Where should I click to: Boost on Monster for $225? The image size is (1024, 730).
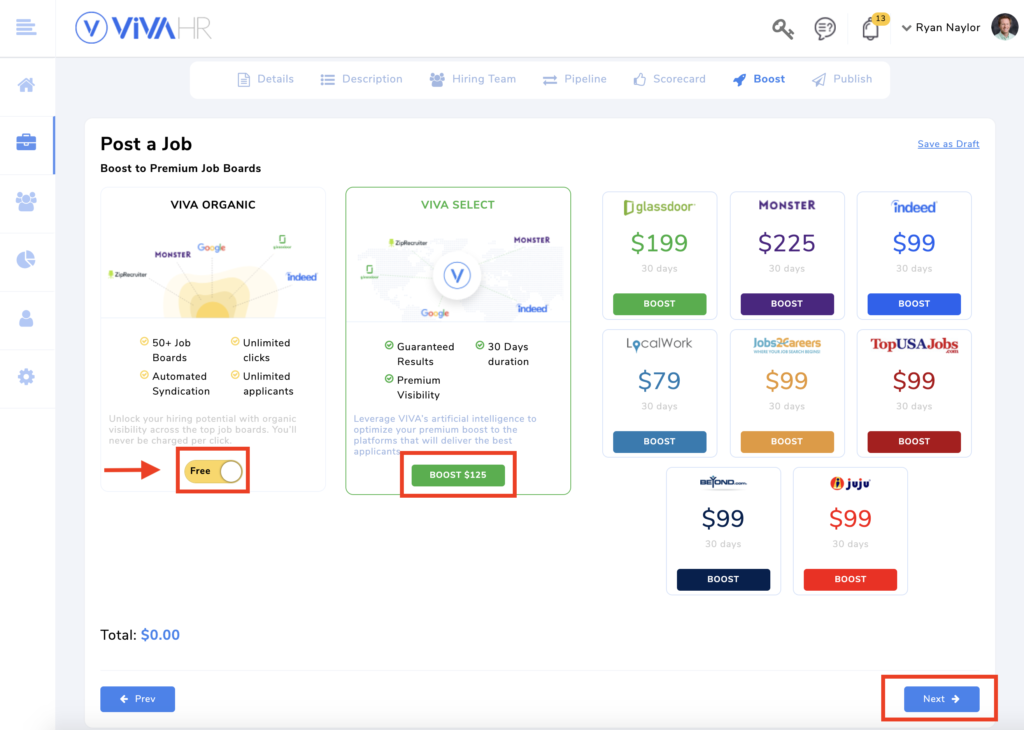(786, 304)
